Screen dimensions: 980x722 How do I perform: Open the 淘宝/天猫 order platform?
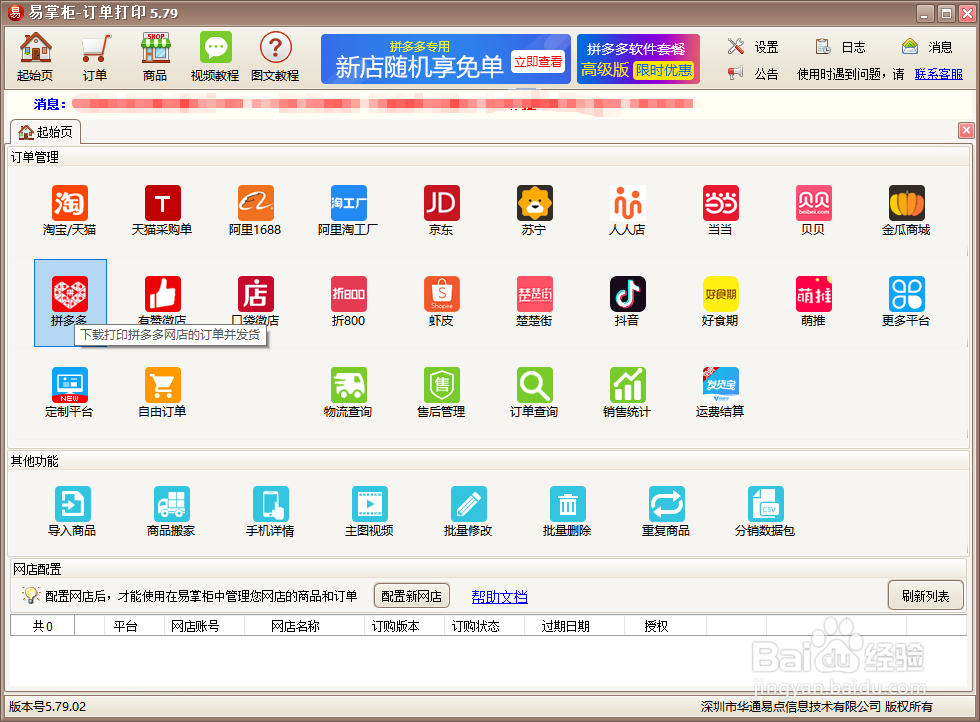69,211
